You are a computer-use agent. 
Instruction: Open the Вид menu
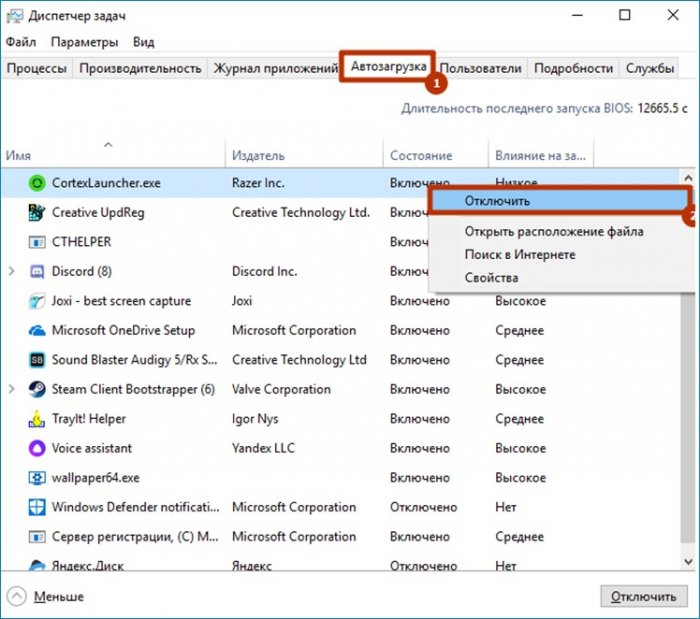(x=144, y=42)
